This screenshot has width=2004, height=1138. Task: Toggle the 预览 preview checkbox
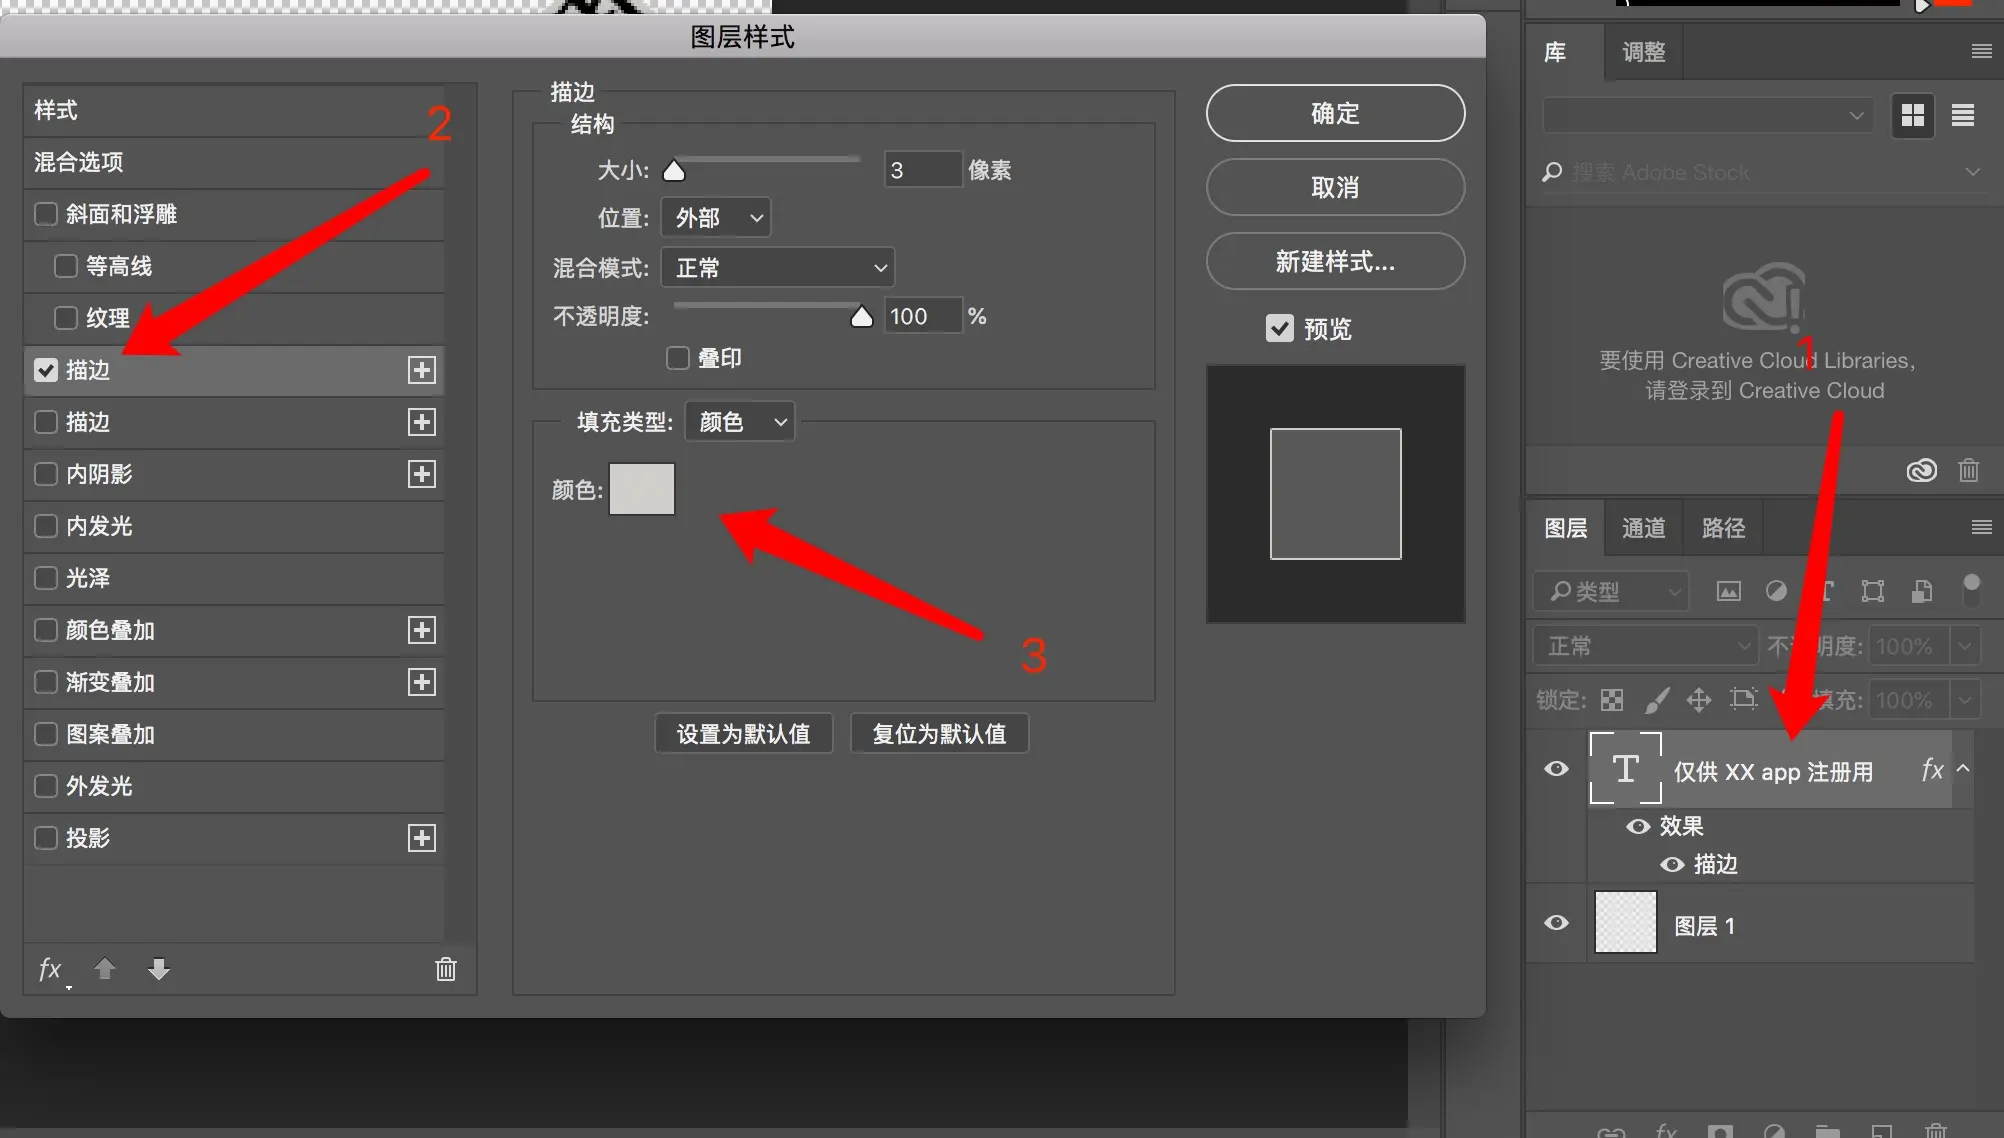[x=1280, y=328]
